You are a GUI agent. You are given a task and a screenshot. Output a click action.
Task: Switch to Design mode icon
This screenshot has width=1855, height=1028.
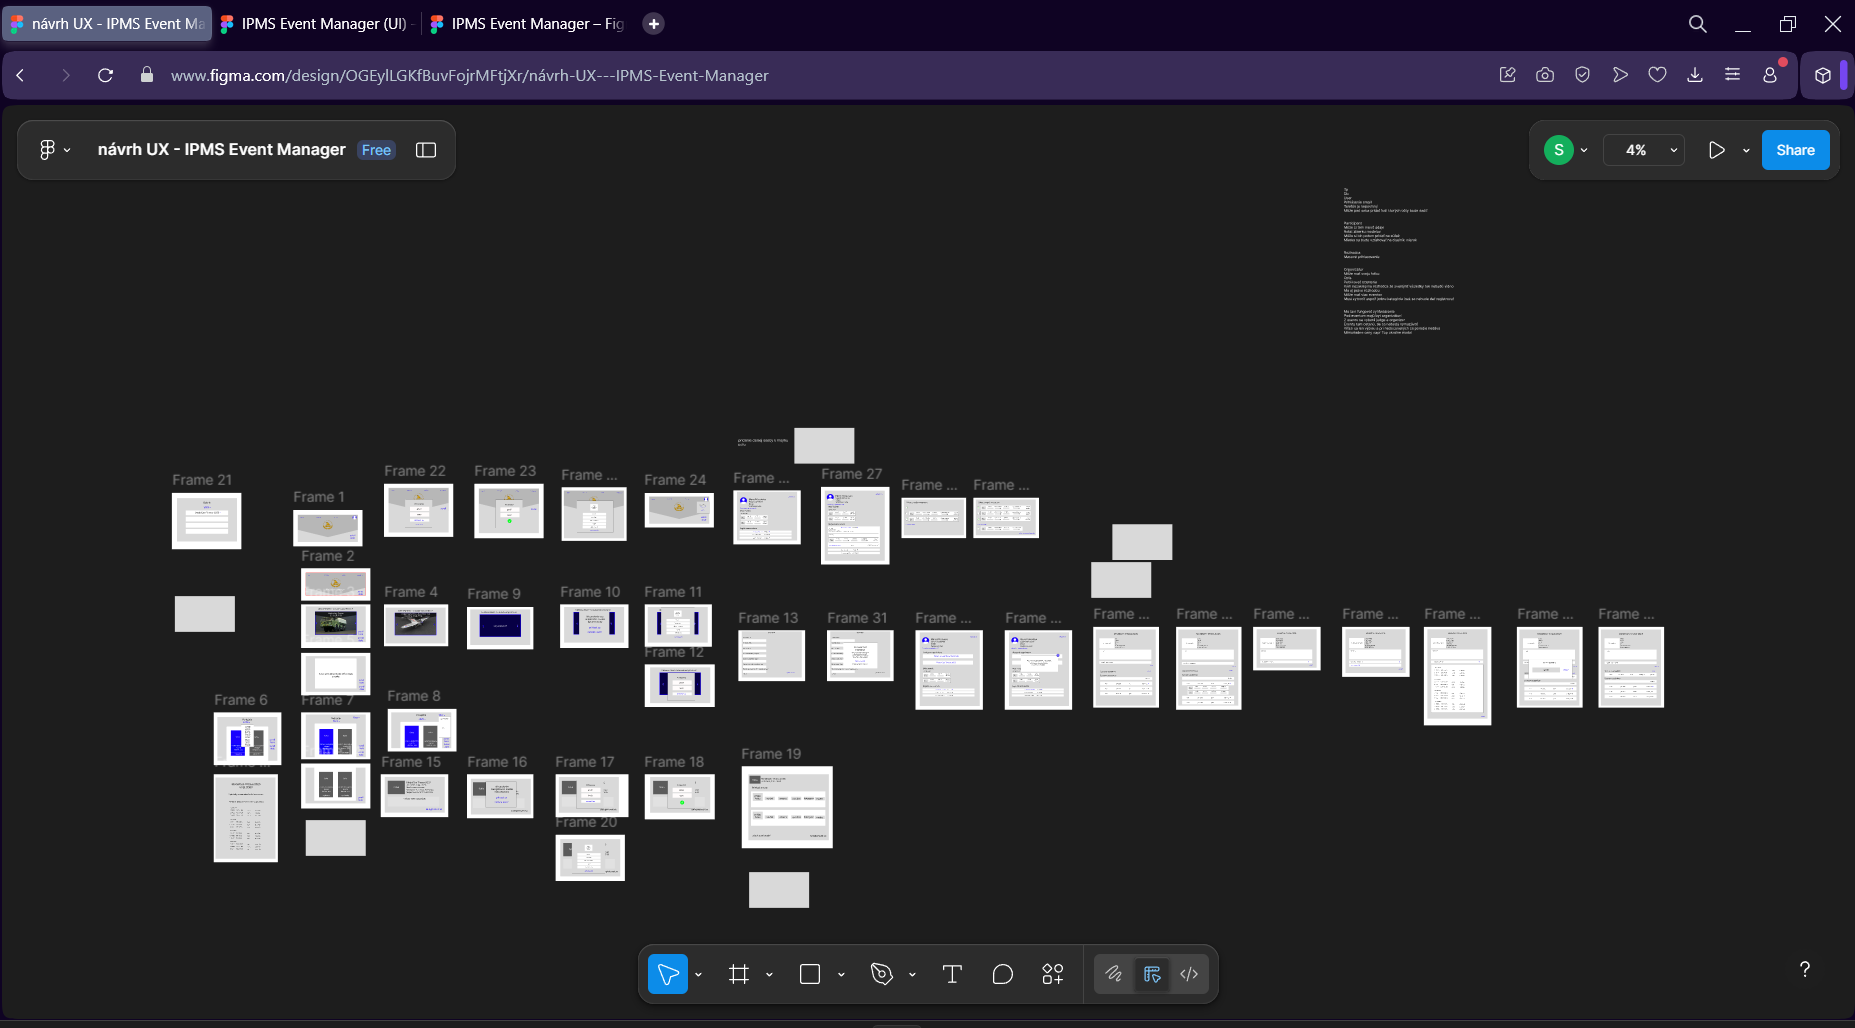point(1152,974)
